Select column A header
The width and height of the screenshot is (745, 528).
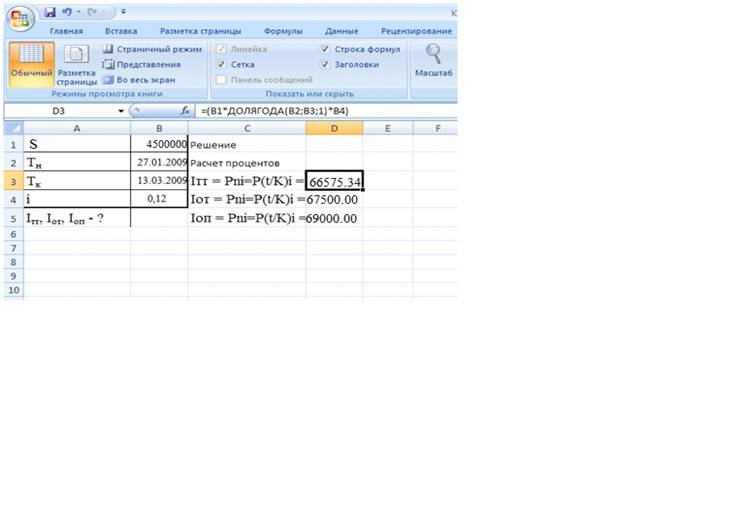click(76, 128)
